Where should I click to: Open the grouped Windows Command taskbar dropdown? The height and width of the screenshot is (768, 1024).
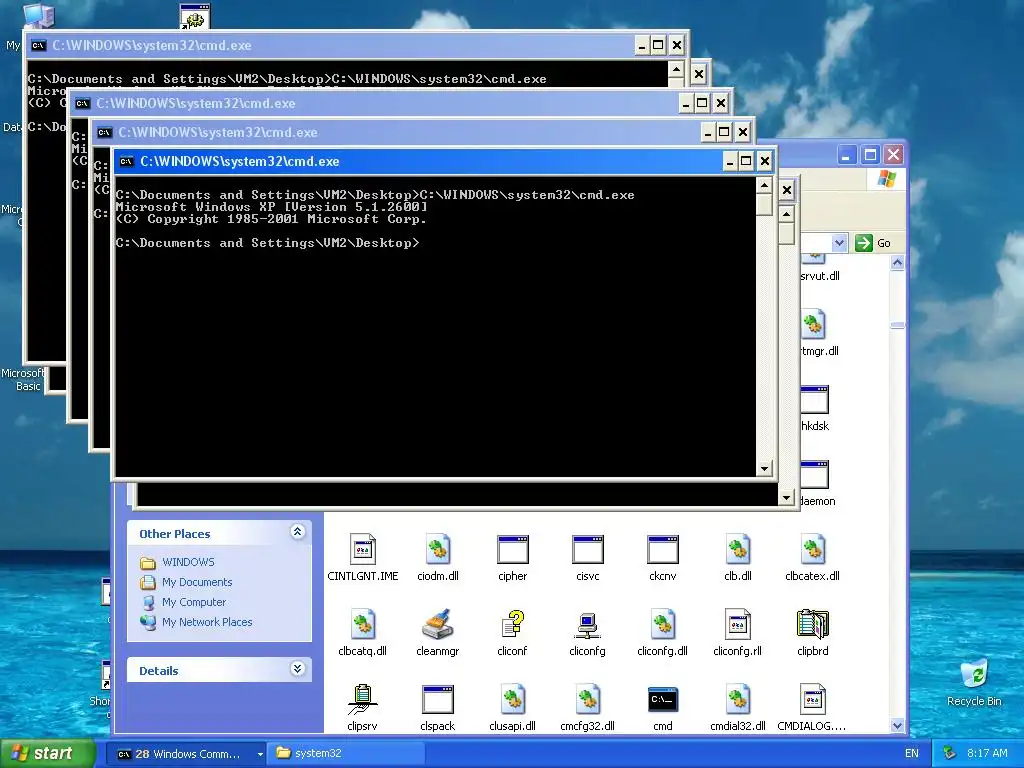click(x=260, y=754)
